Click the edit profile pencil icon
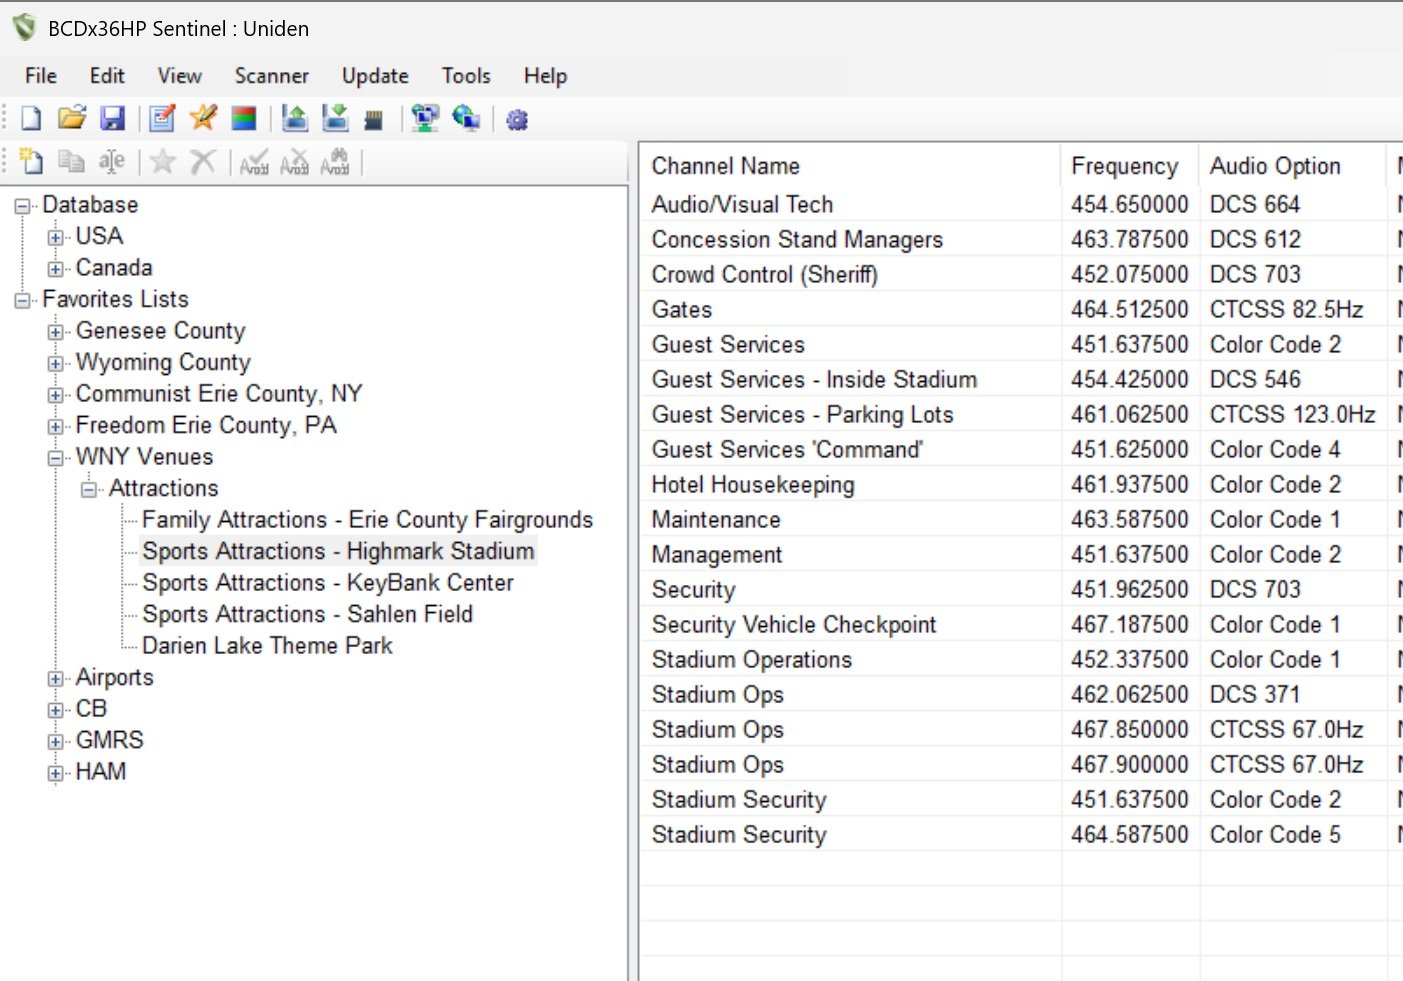This screenshot has height=981, width=1403. [162, 119]
